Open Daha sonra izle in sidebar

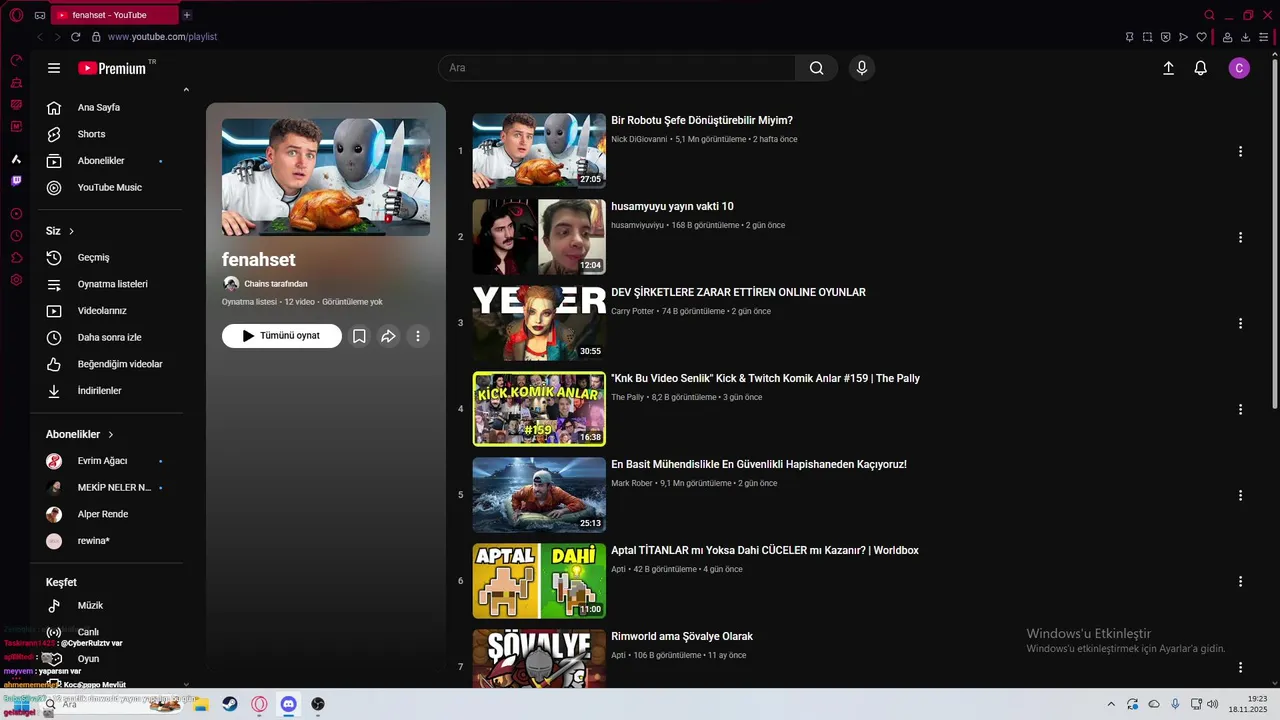tap(110, 337)
